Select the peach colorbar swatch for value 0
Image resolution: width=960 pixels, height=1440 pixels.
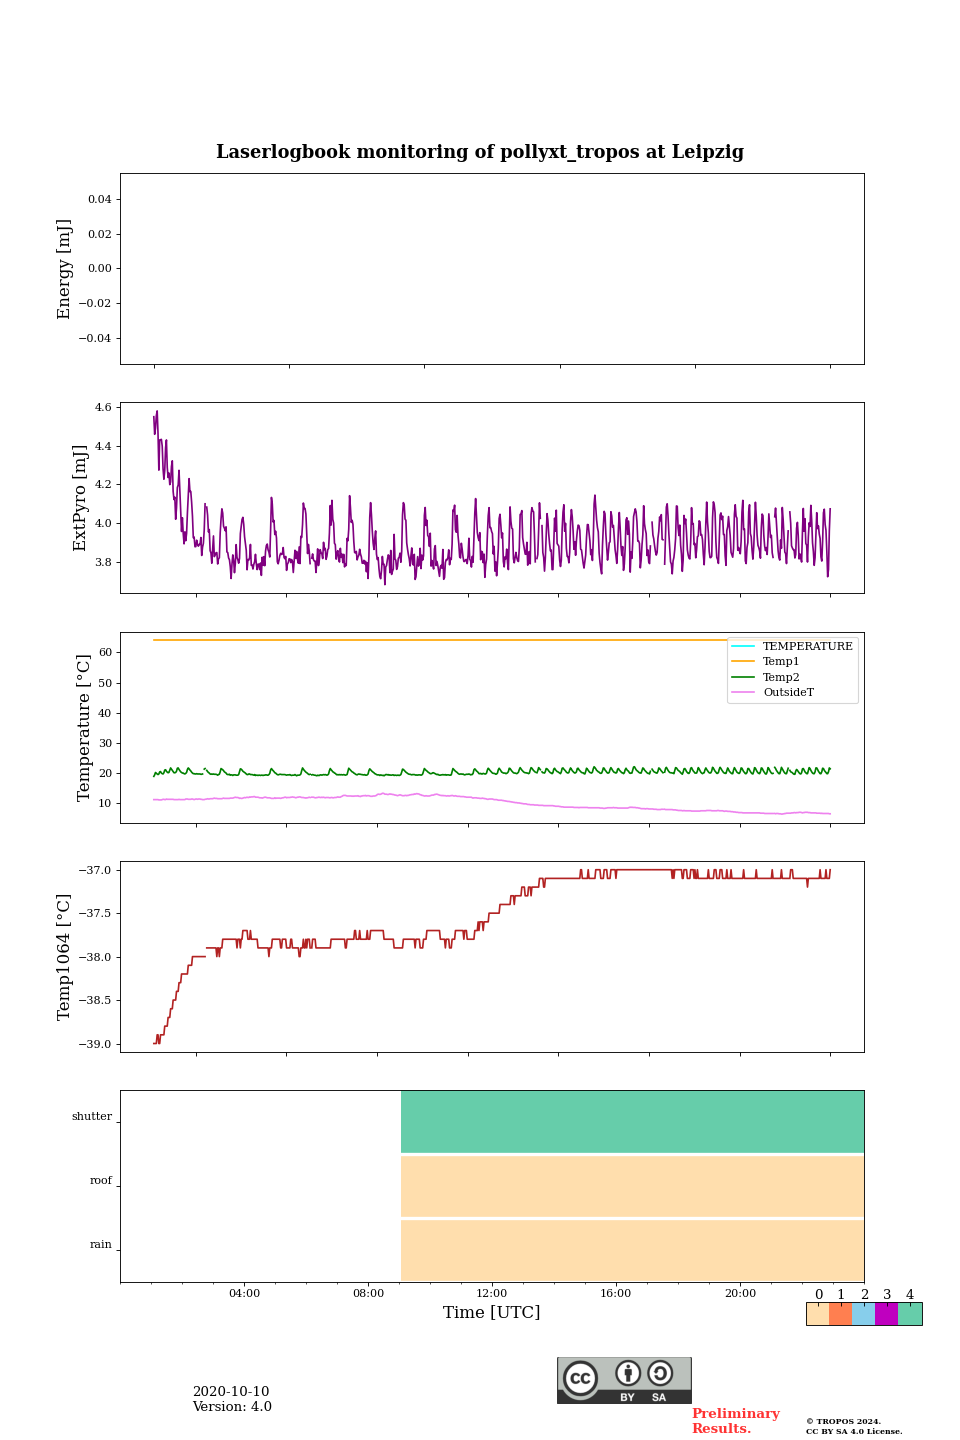click(x=818, y=1314)
